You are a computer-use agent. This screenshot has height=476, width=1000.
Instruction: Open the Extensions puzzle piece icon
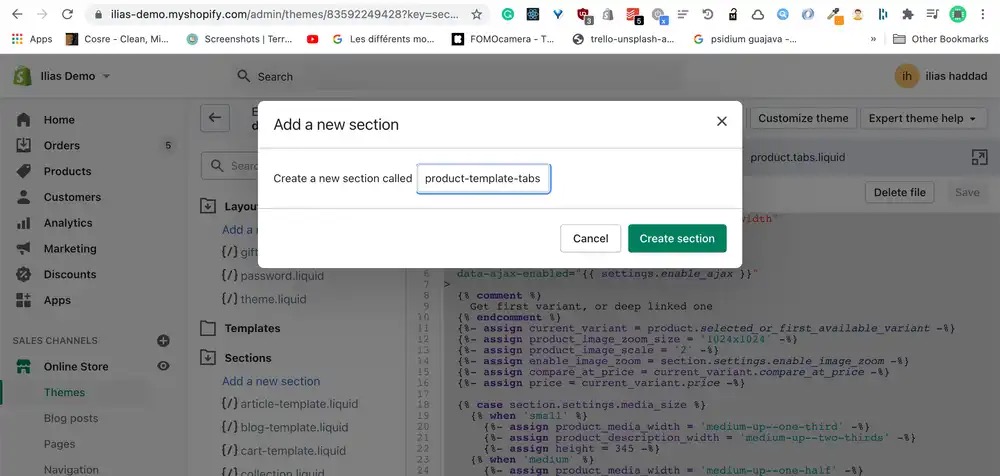pyautogui.click(x=907, y=14)
